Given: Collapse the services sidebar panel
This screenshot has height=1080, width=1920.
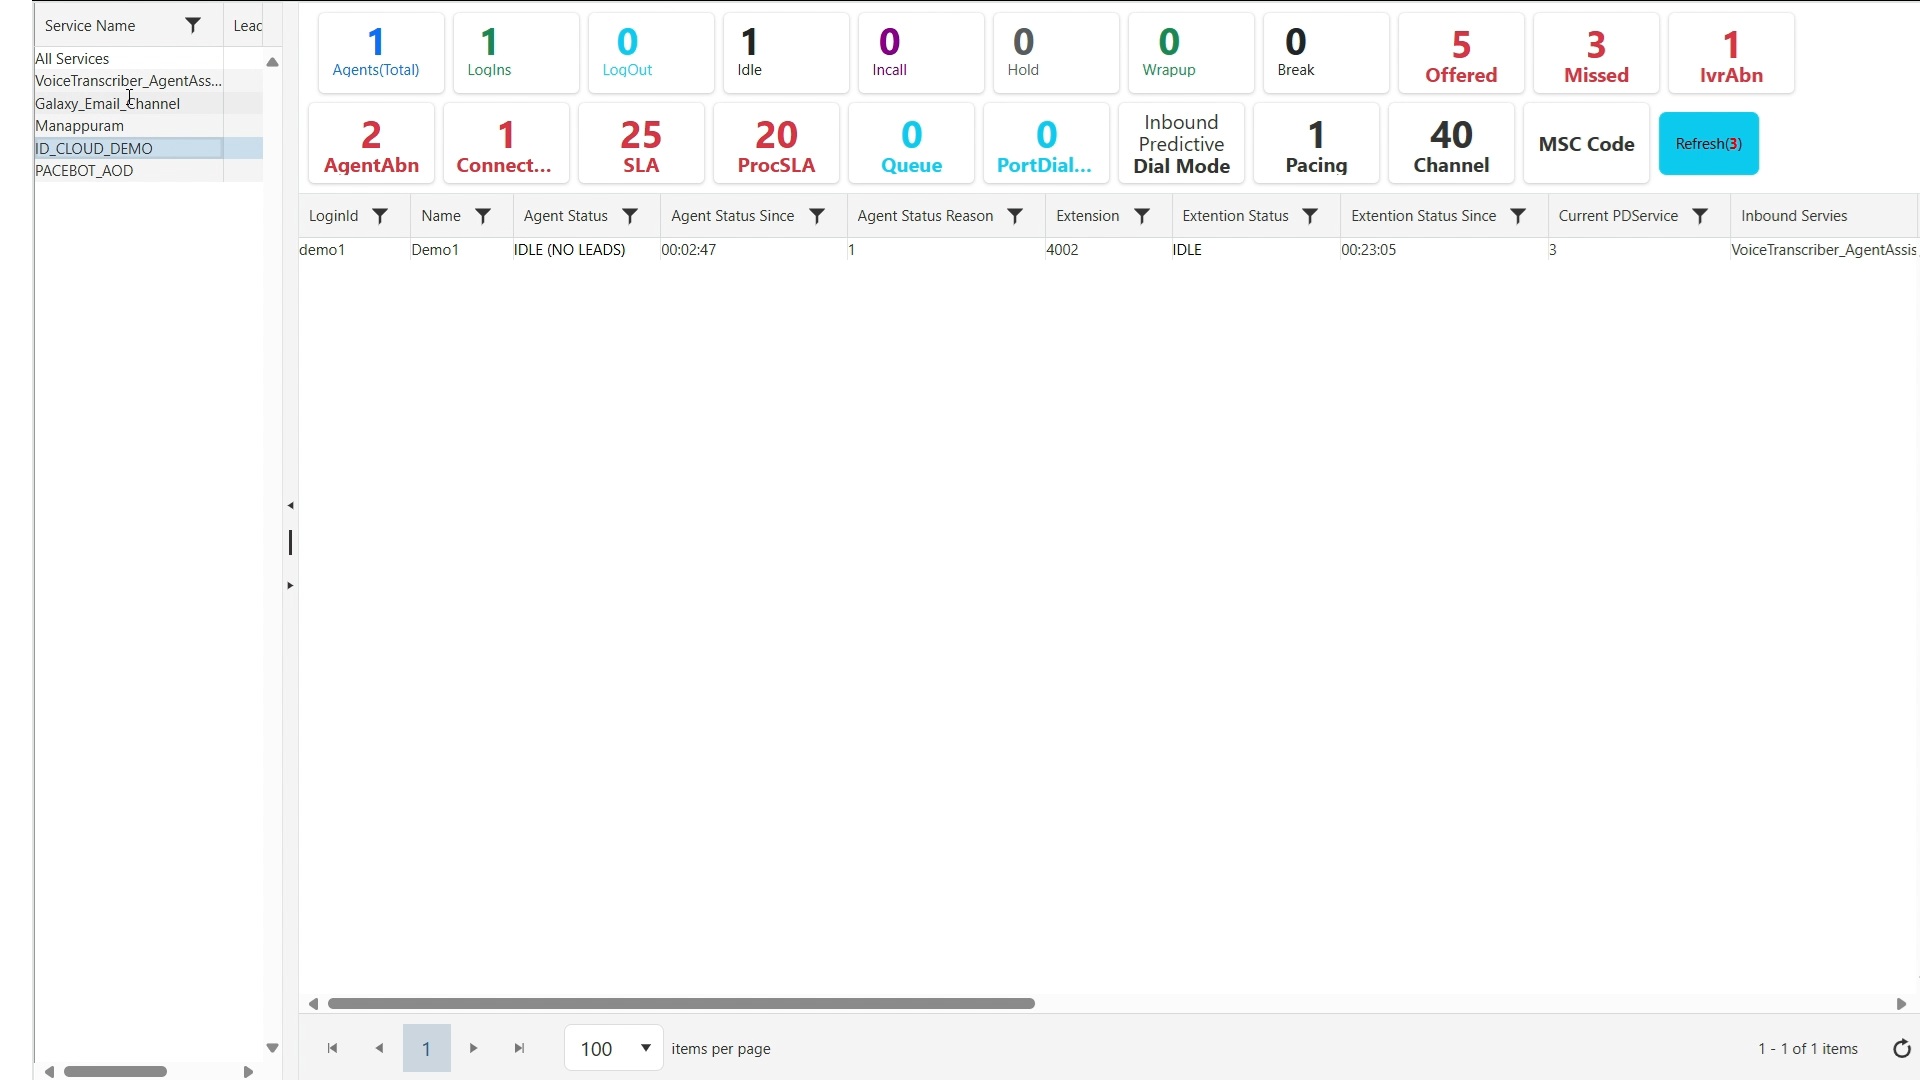Looking at the screenshot, I should (x=290, y=505).
